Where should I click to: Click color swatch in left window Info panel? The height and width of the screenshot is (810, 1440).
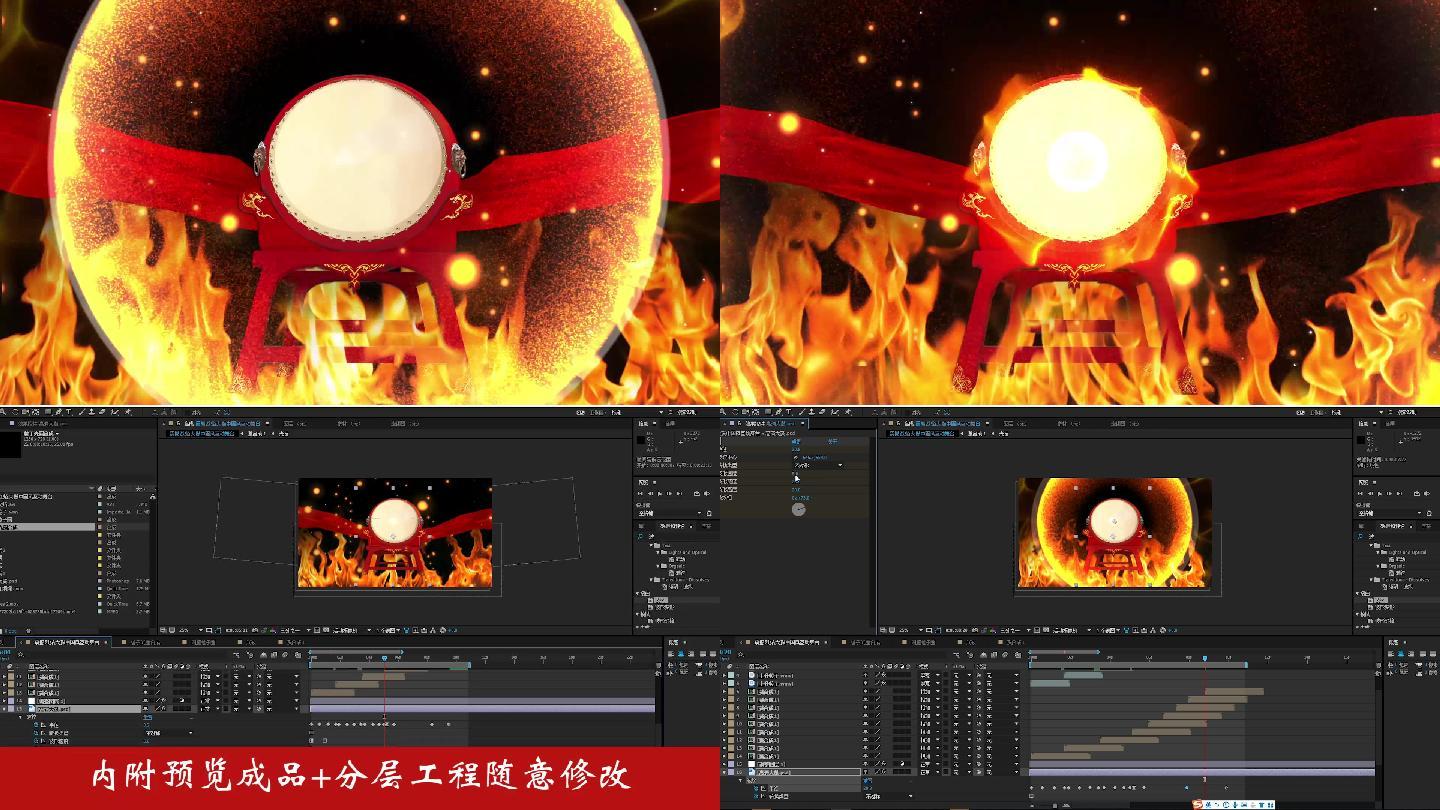pos(641,440)
